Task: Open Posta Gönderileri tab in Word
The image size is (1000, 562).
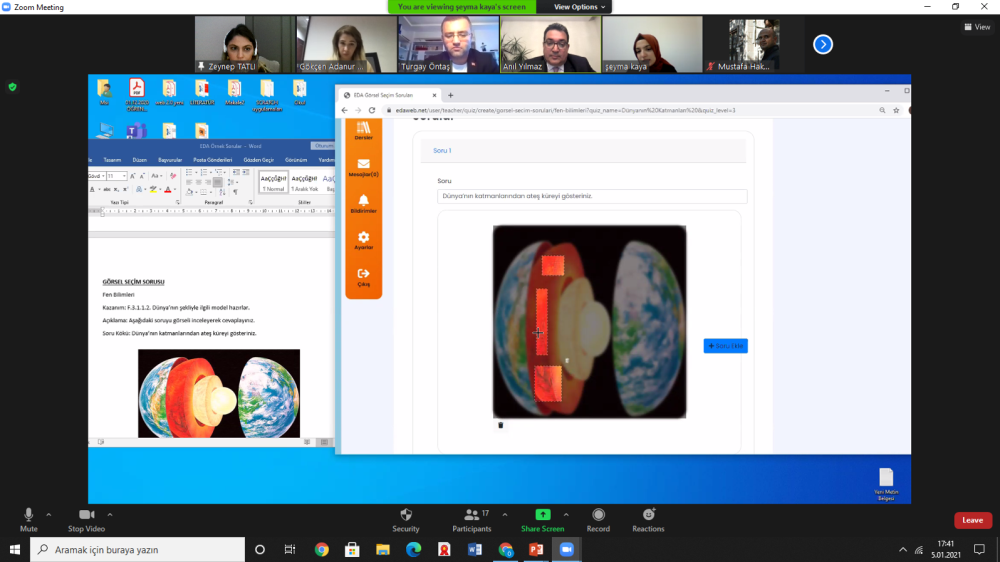Action: (213, 160)
